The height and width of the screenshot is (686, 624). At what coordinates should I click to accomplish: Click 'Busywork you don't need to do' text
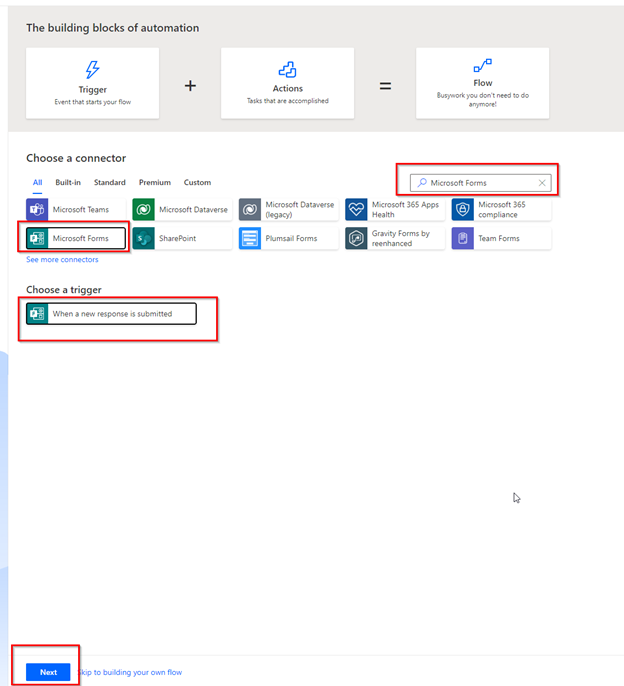[483, 95]
